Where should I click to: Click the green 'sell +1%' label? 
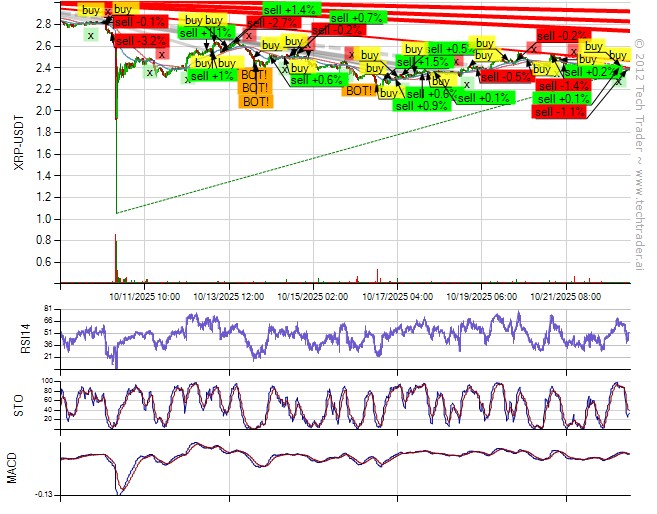tap(212, 75)
